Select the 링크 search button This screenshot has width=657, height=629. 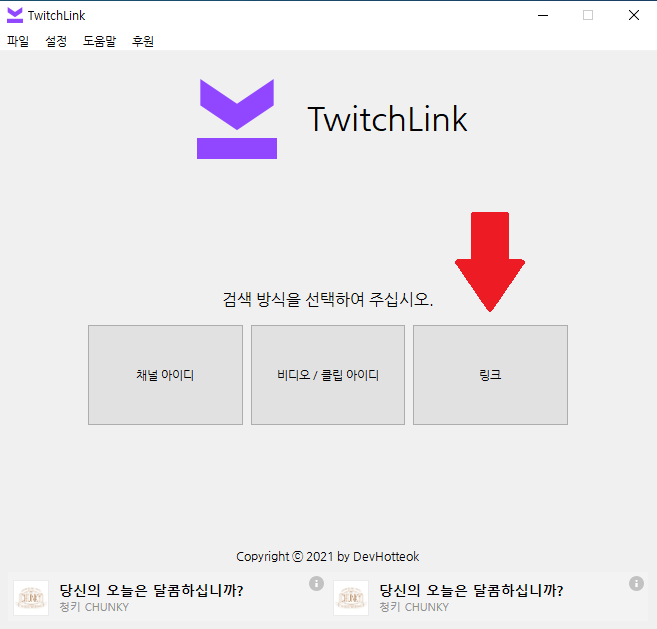pos(490,375)
